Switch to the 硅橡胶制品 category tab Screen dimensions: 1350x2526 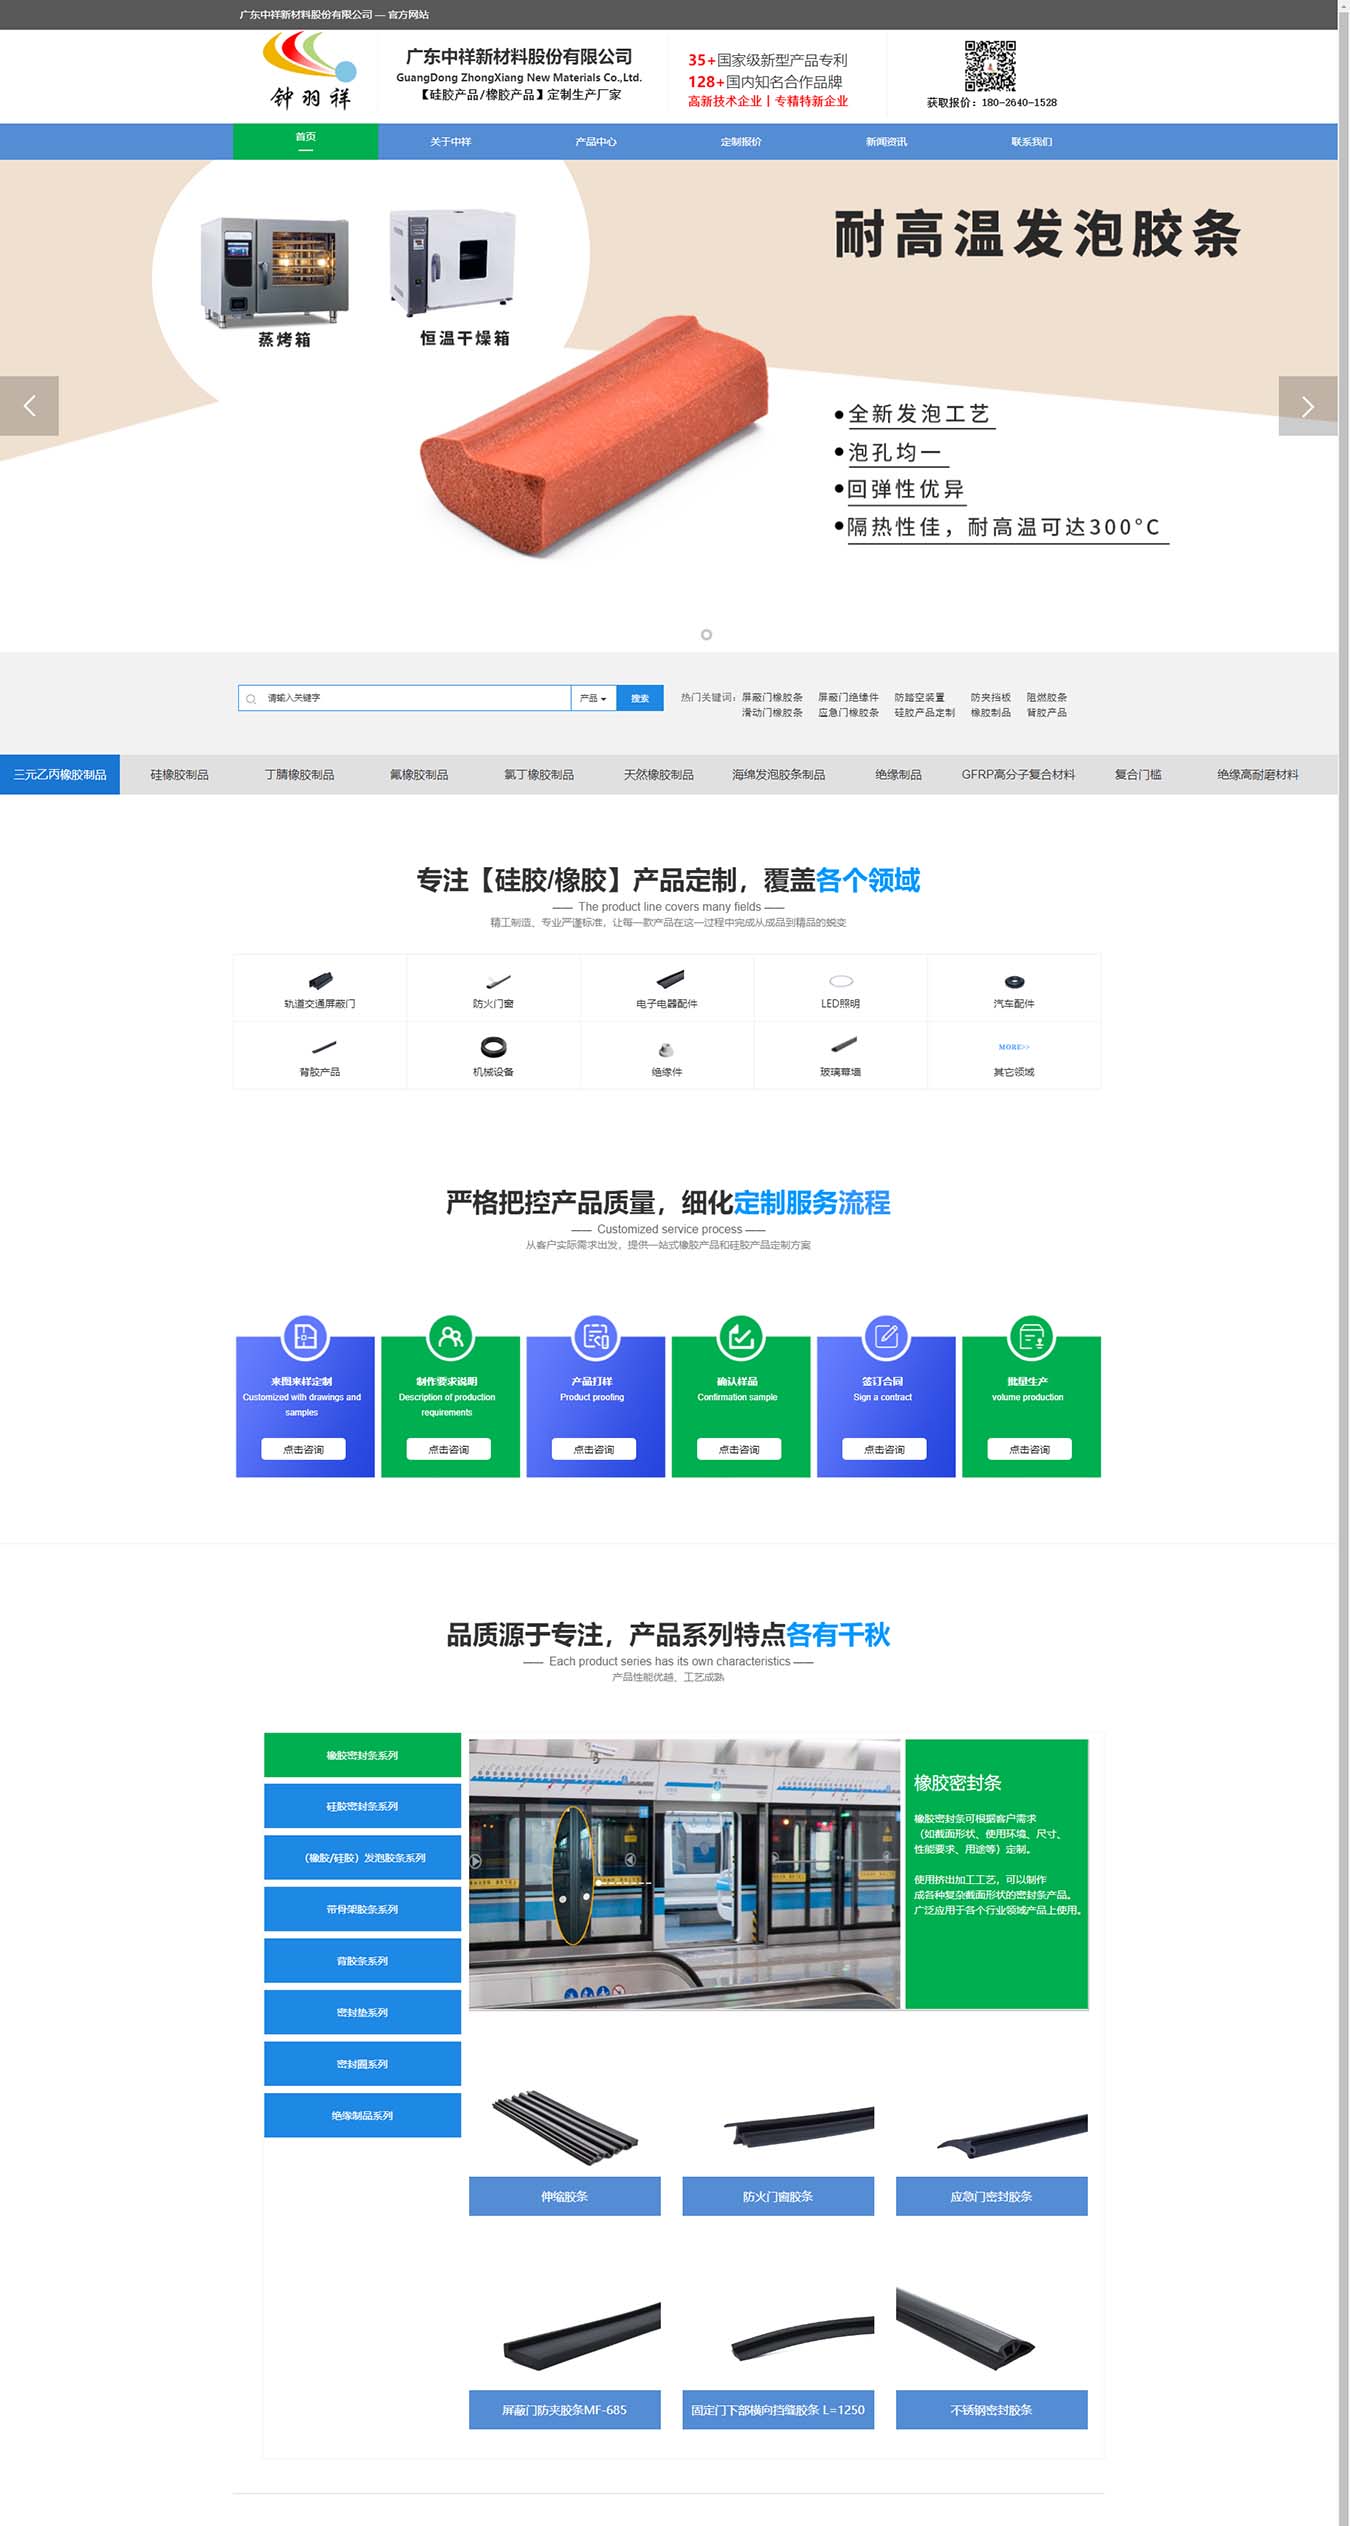coord(180,775)
